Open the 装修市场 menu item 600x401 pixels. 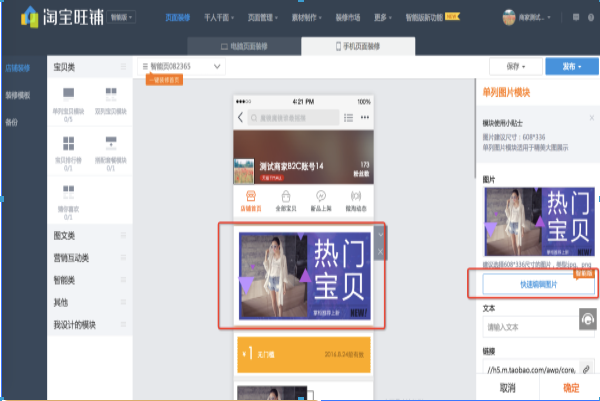347,18
